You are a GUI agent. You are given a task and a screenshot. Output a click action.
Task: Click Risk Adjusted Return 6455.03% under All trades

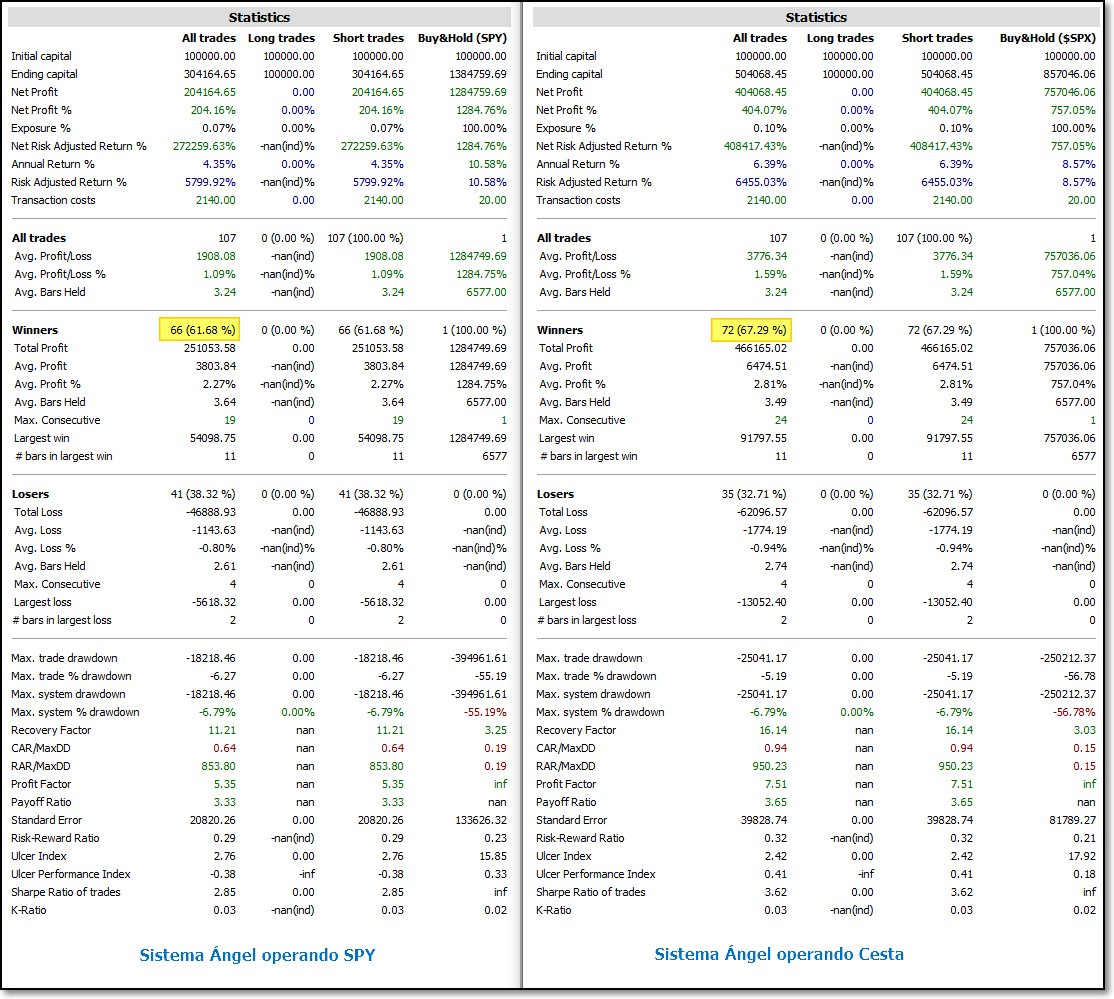click(761, 182)
